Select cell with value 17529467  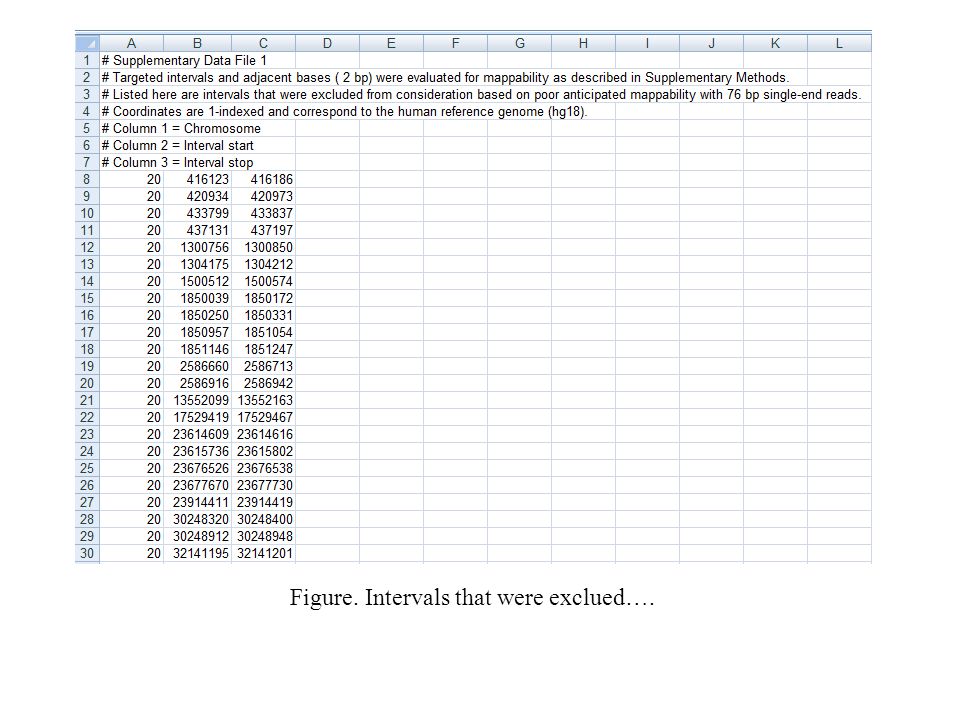(x=263, y=417)
